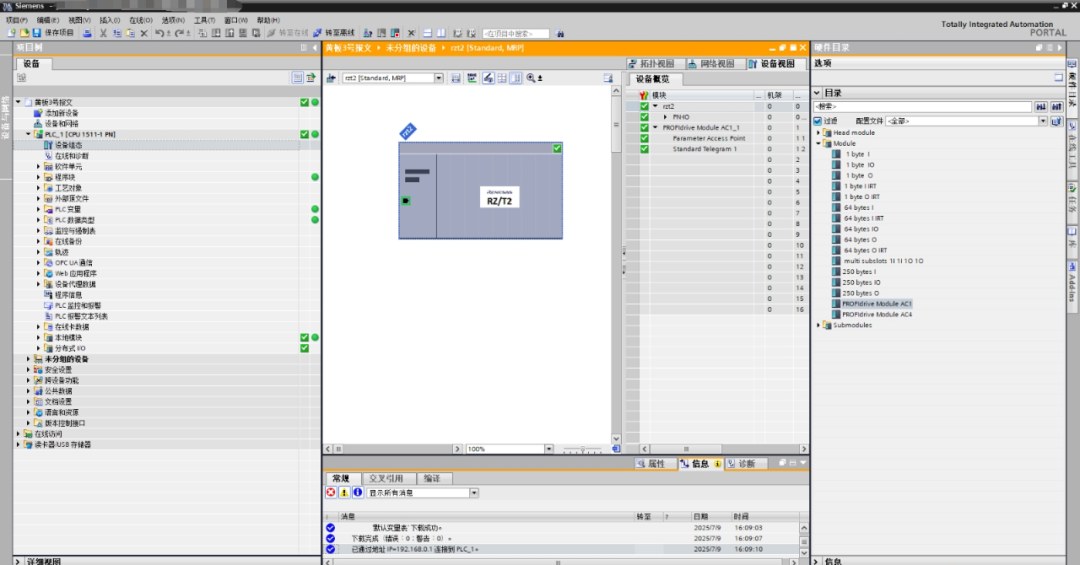Click the module filter icon in device overview header
The height and width of the screenshot is (565, 1080).
click(643, 95)
